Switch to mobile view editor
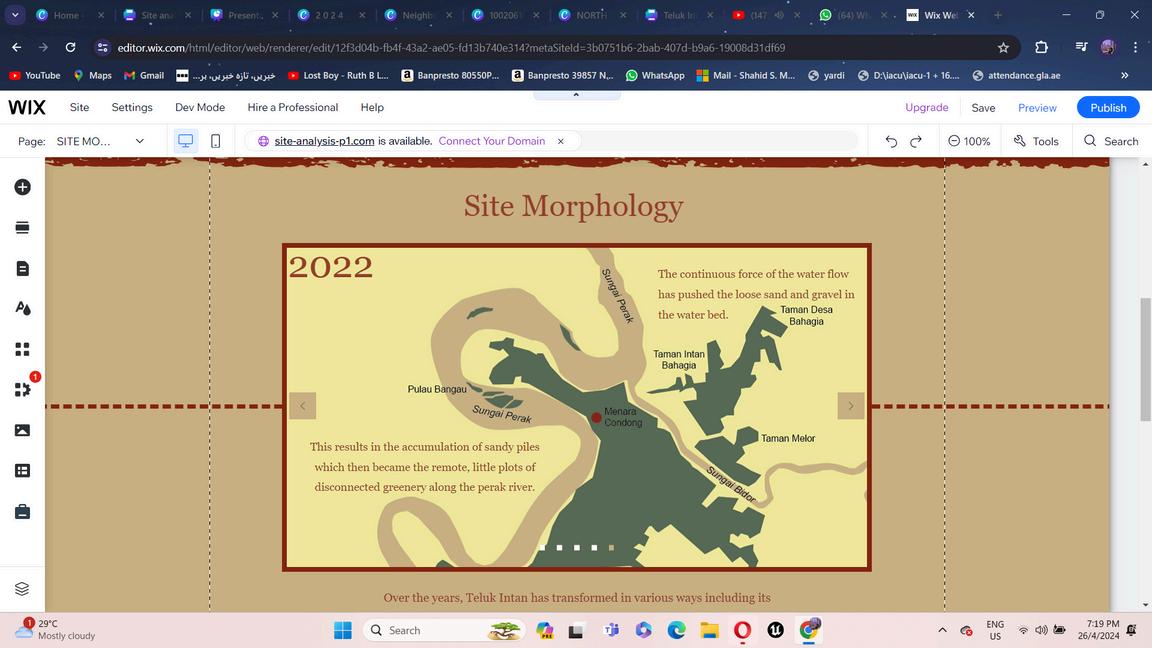 coord(215,141)
